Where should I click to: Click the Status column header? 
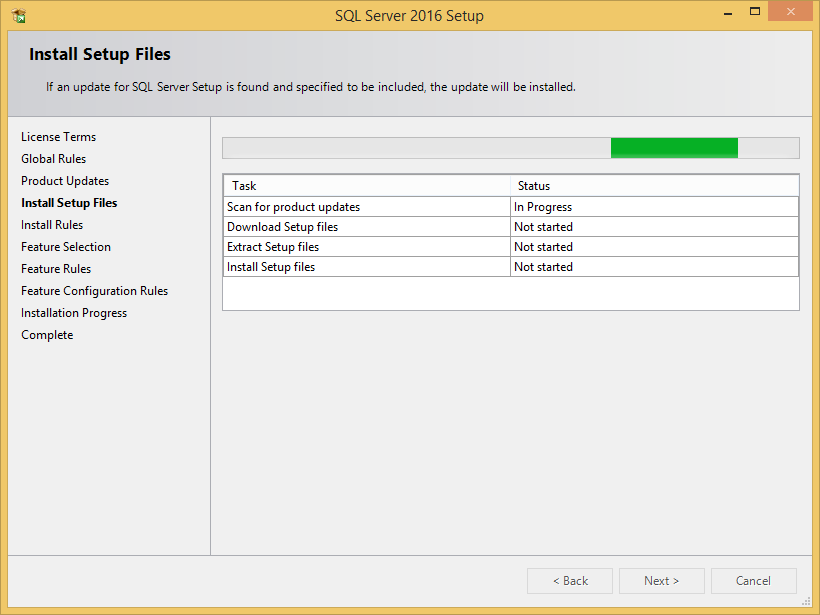(654, 186)
